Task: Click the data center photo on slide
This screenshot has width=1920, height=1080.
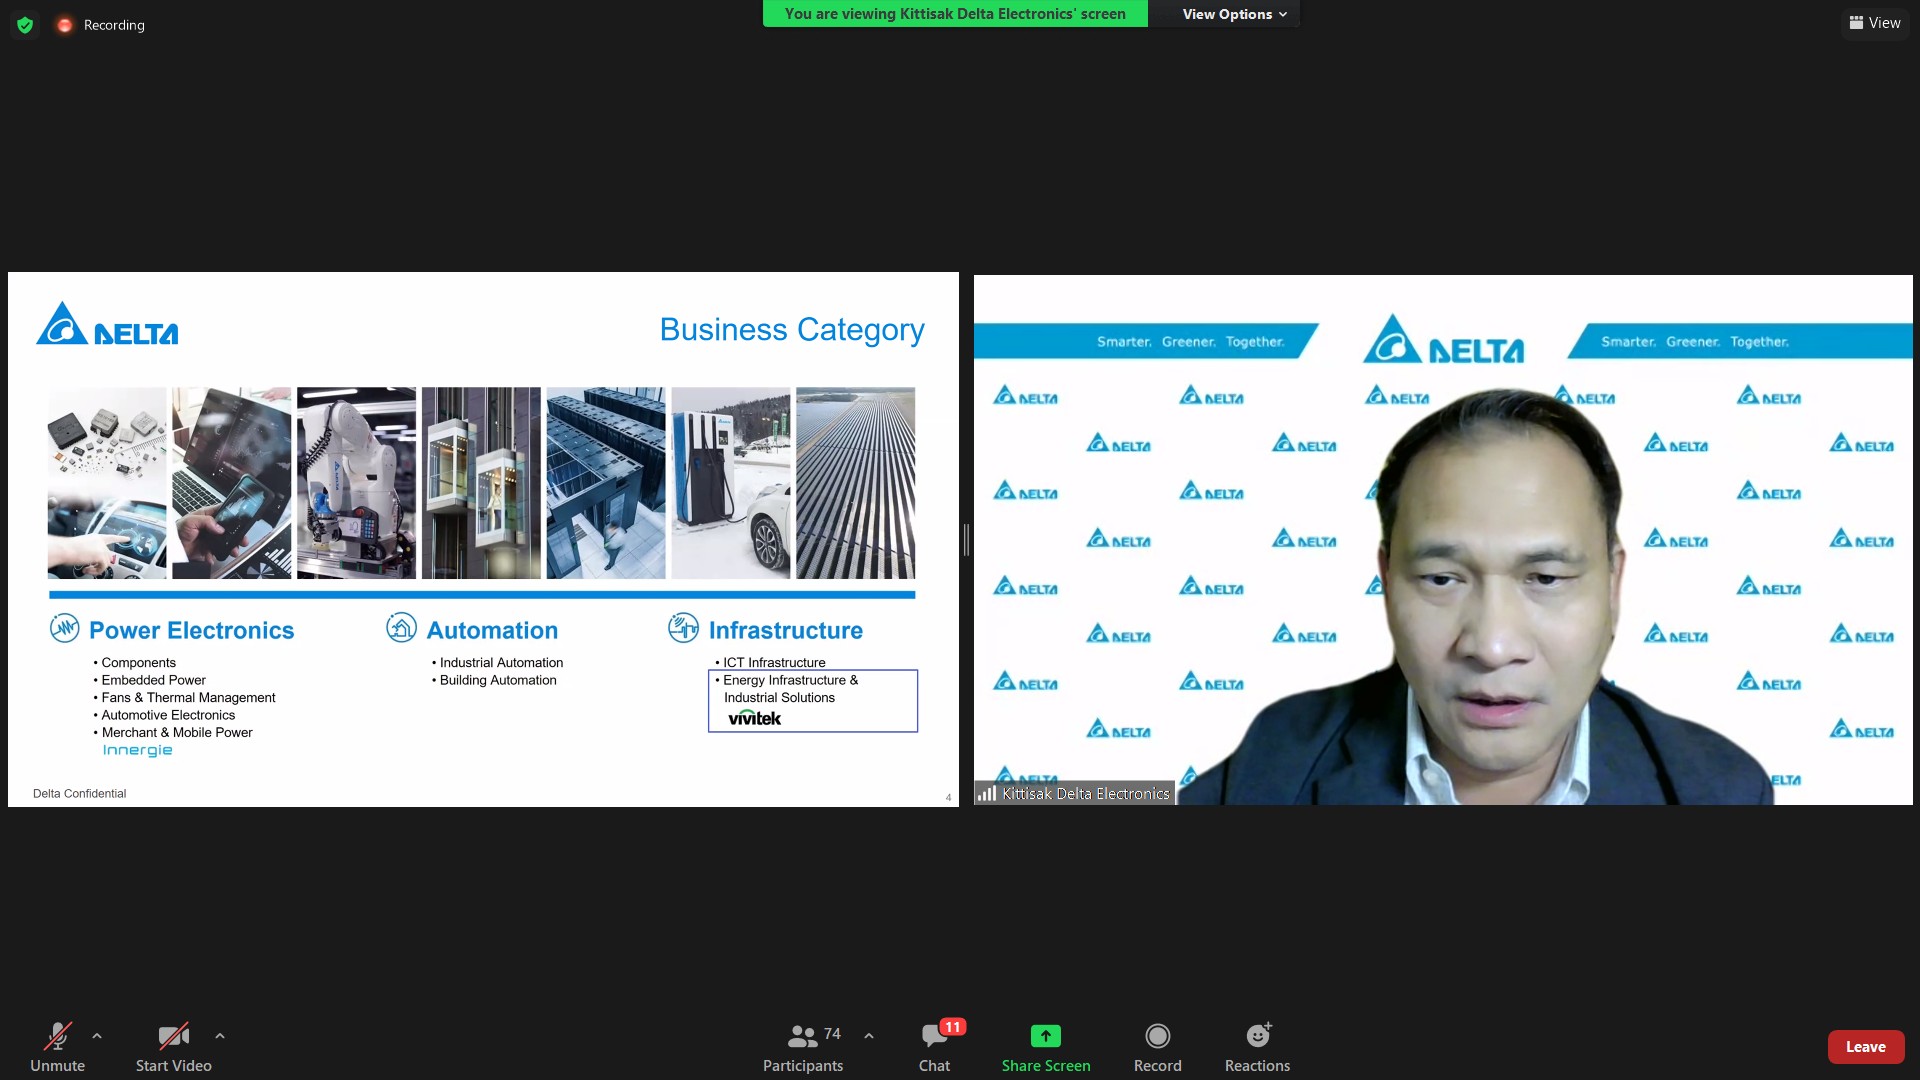Action: point(606,483)
